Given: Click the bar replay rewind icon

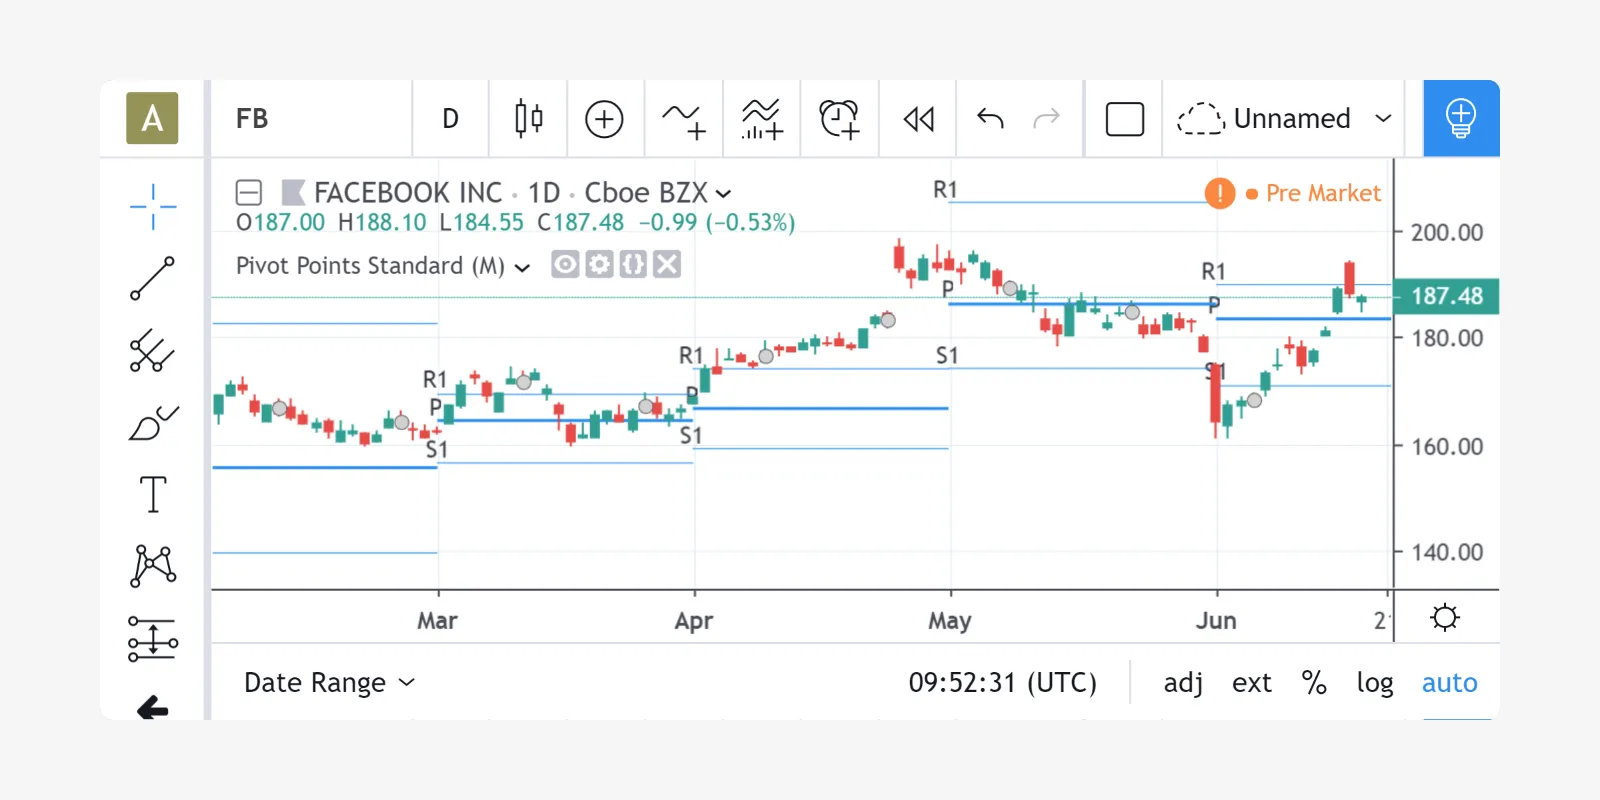Looking at the screenshot, I should point(918,119).
